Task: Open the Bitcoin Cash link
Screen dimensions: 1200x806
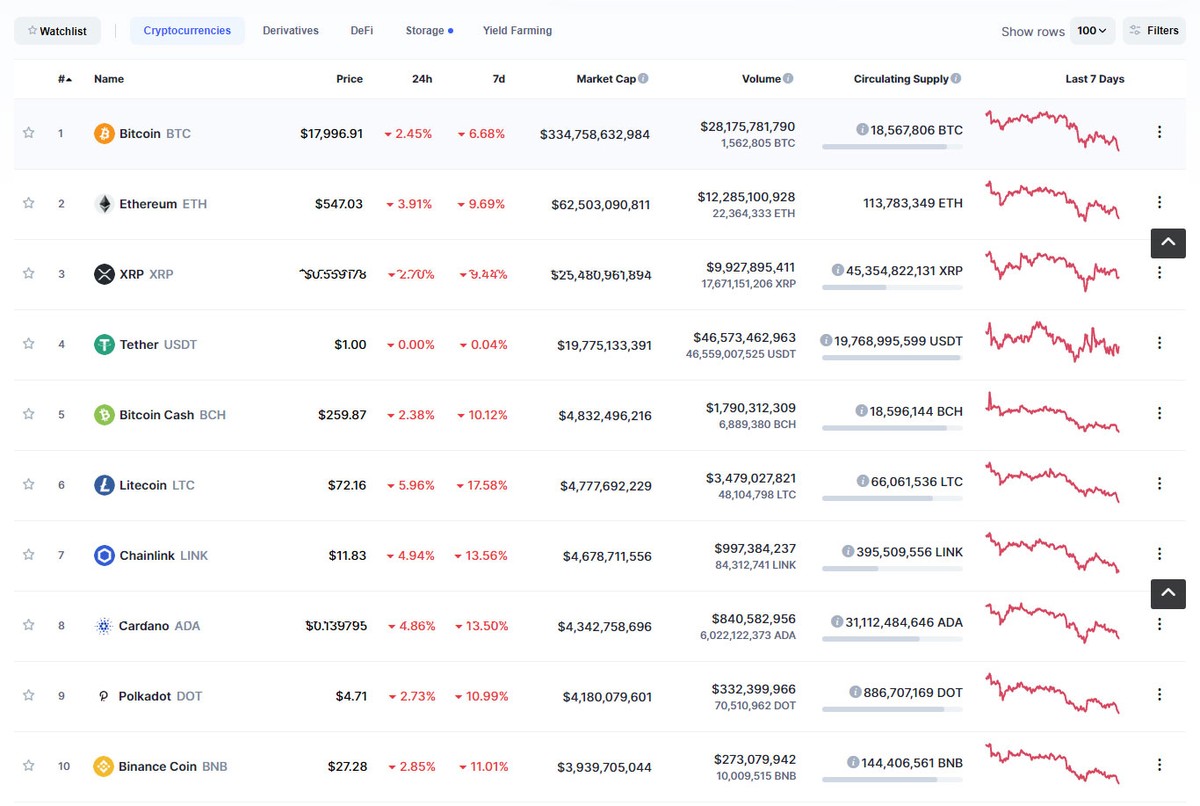Action: 156,414
